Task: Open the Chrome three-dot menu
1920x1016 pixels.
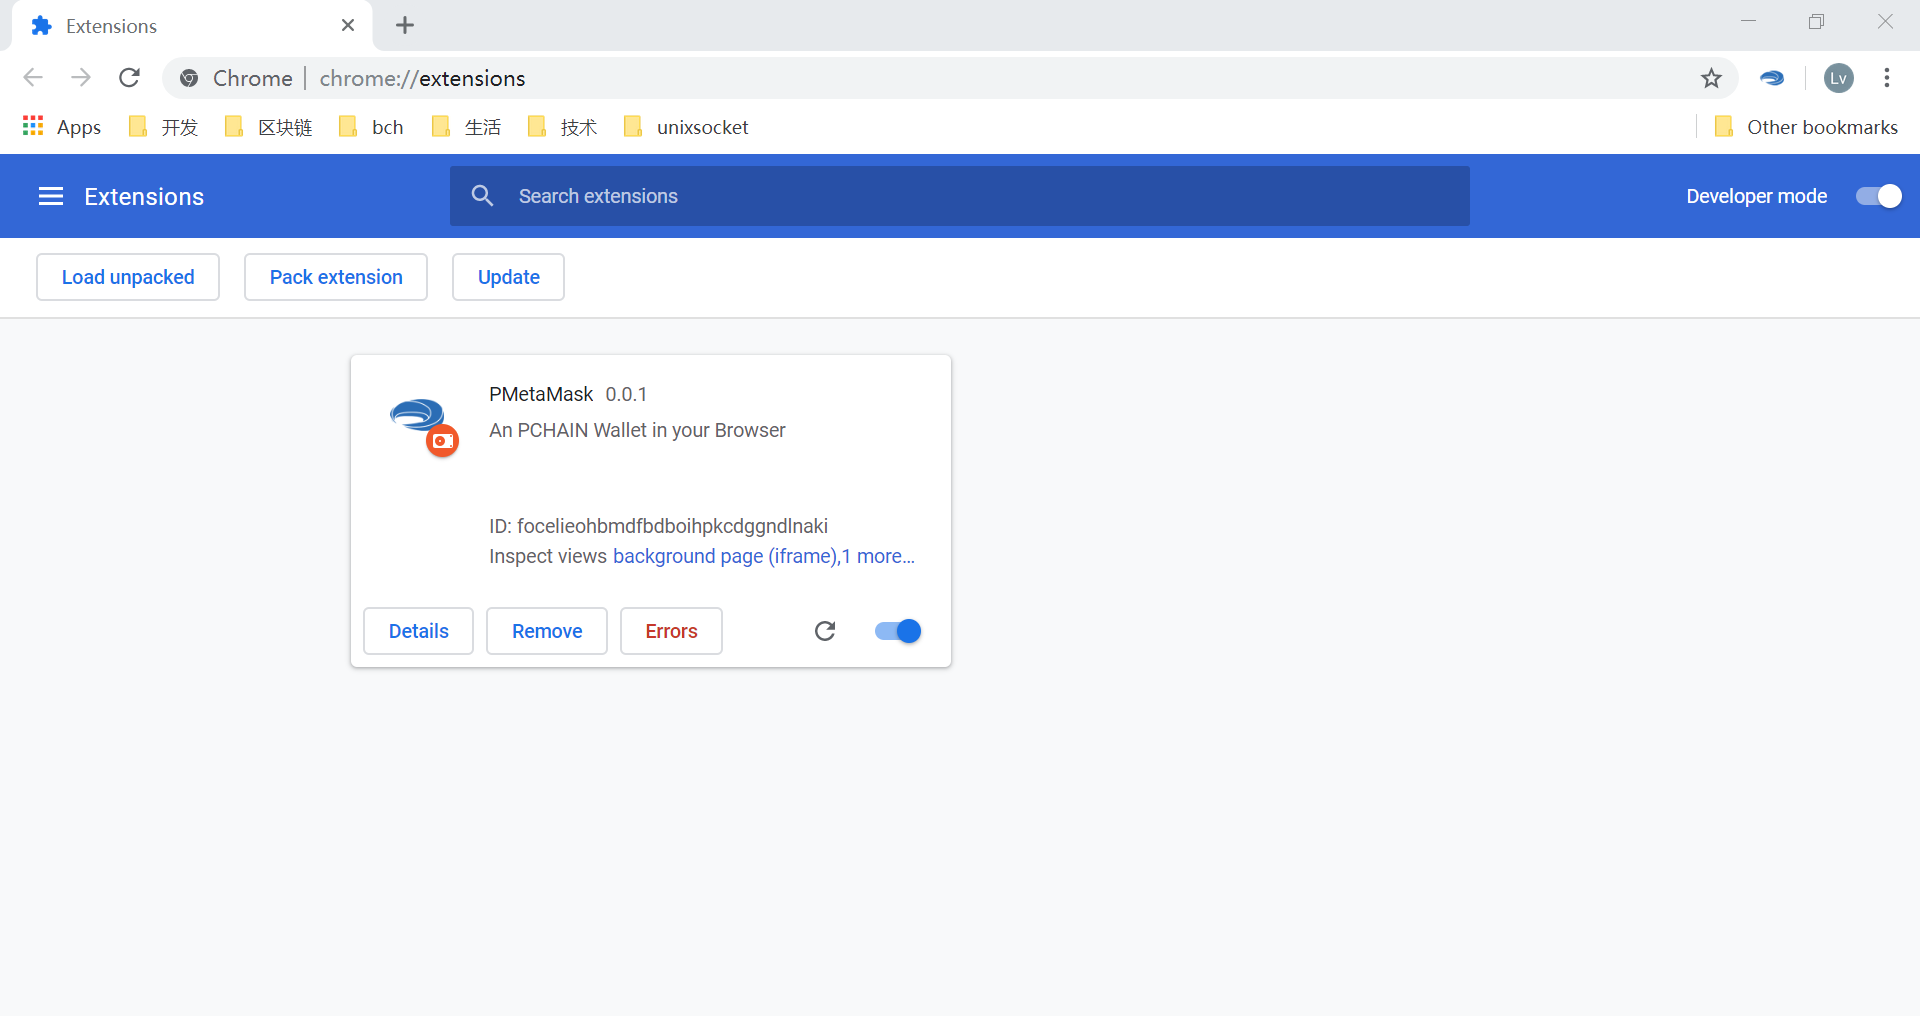Action: click(x=1886, y=78)
